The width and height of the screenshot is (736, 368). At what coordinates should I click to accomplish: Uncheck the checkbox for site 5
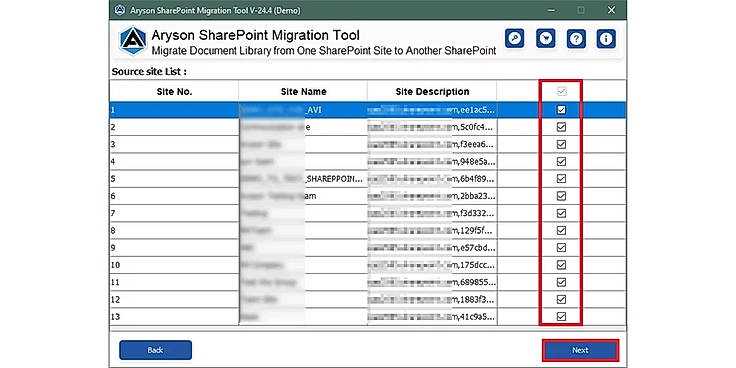pyautogui.click(x=561, y=179)
